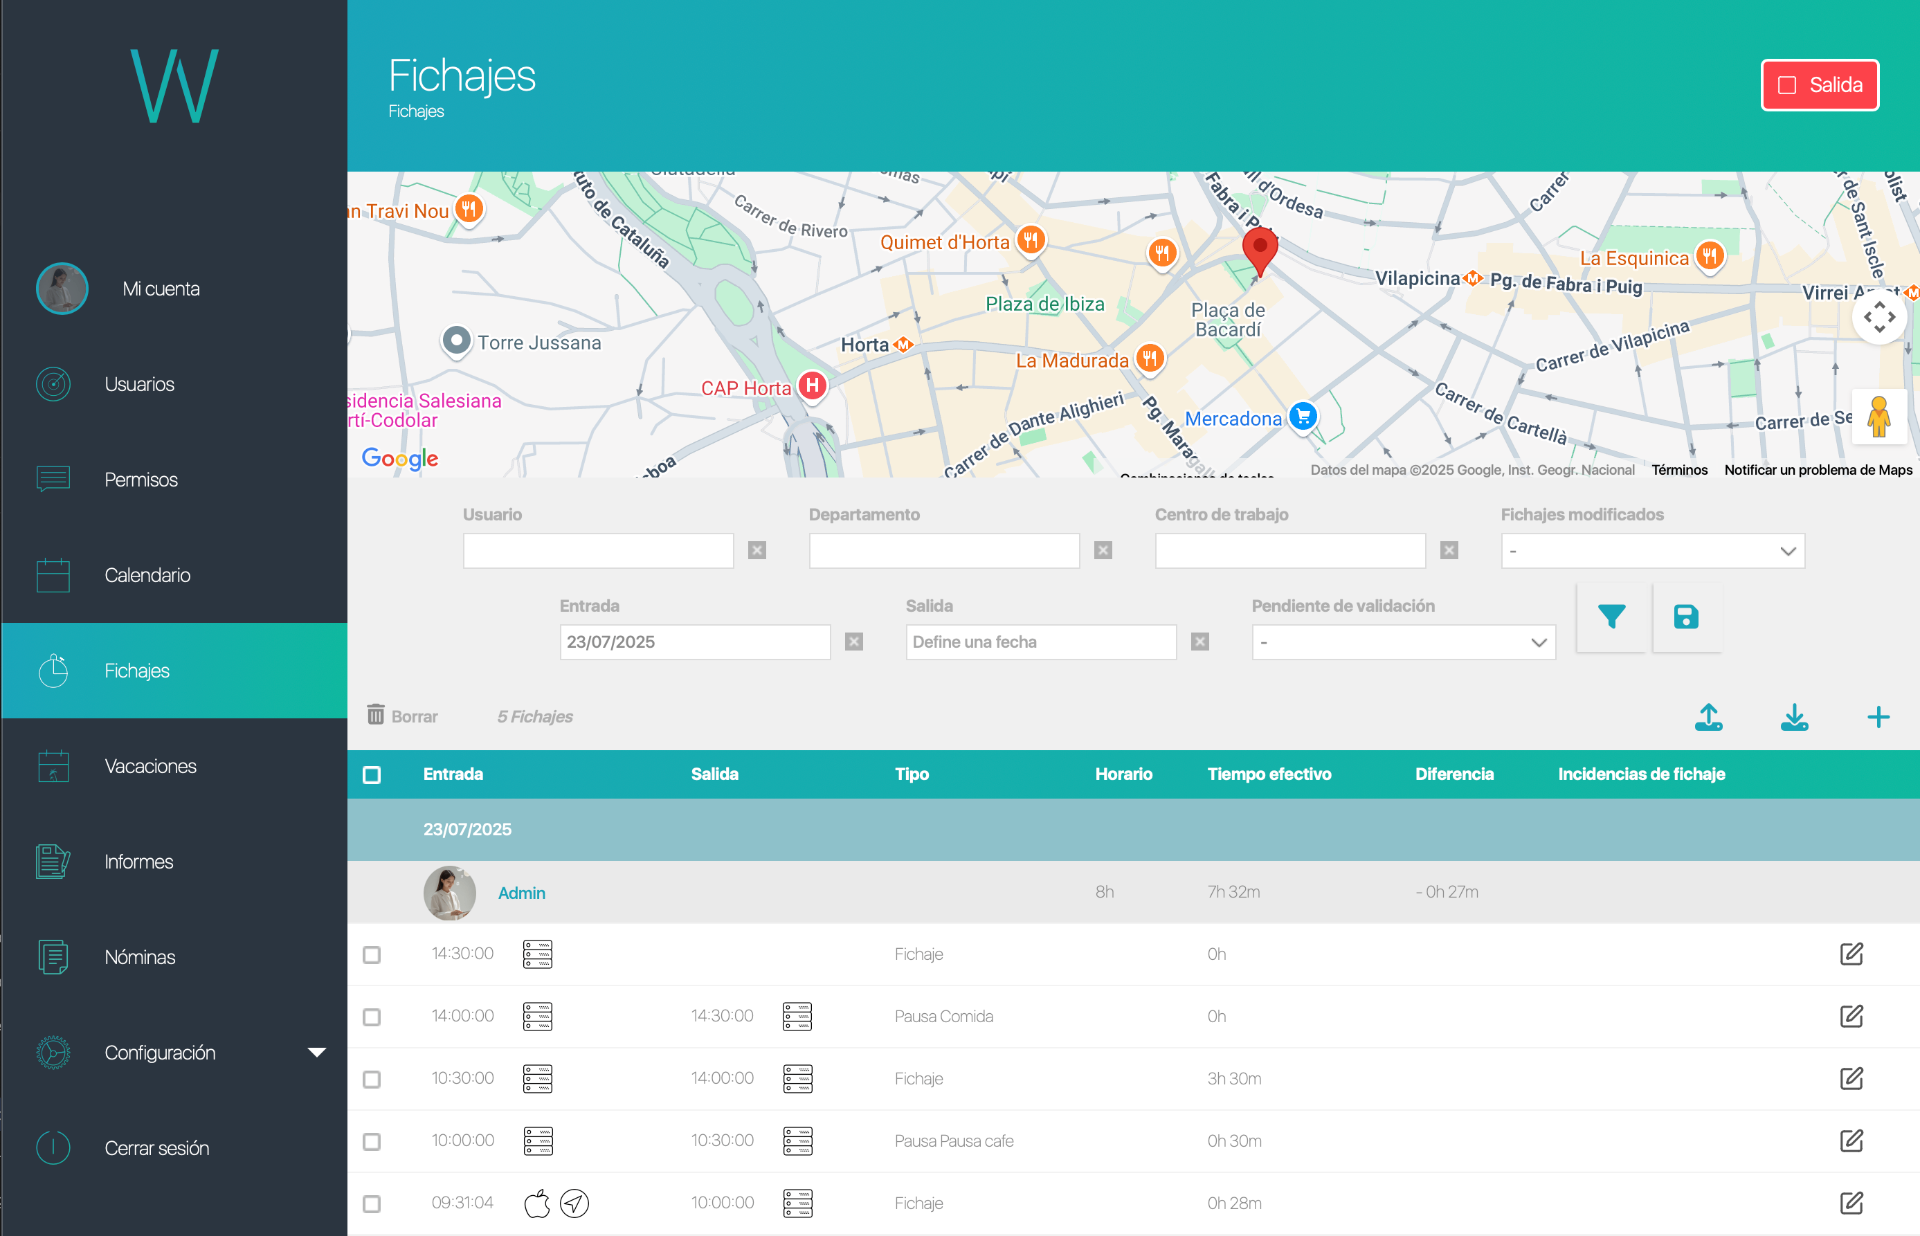Clear the Entrada date filter

pos(854,642)
